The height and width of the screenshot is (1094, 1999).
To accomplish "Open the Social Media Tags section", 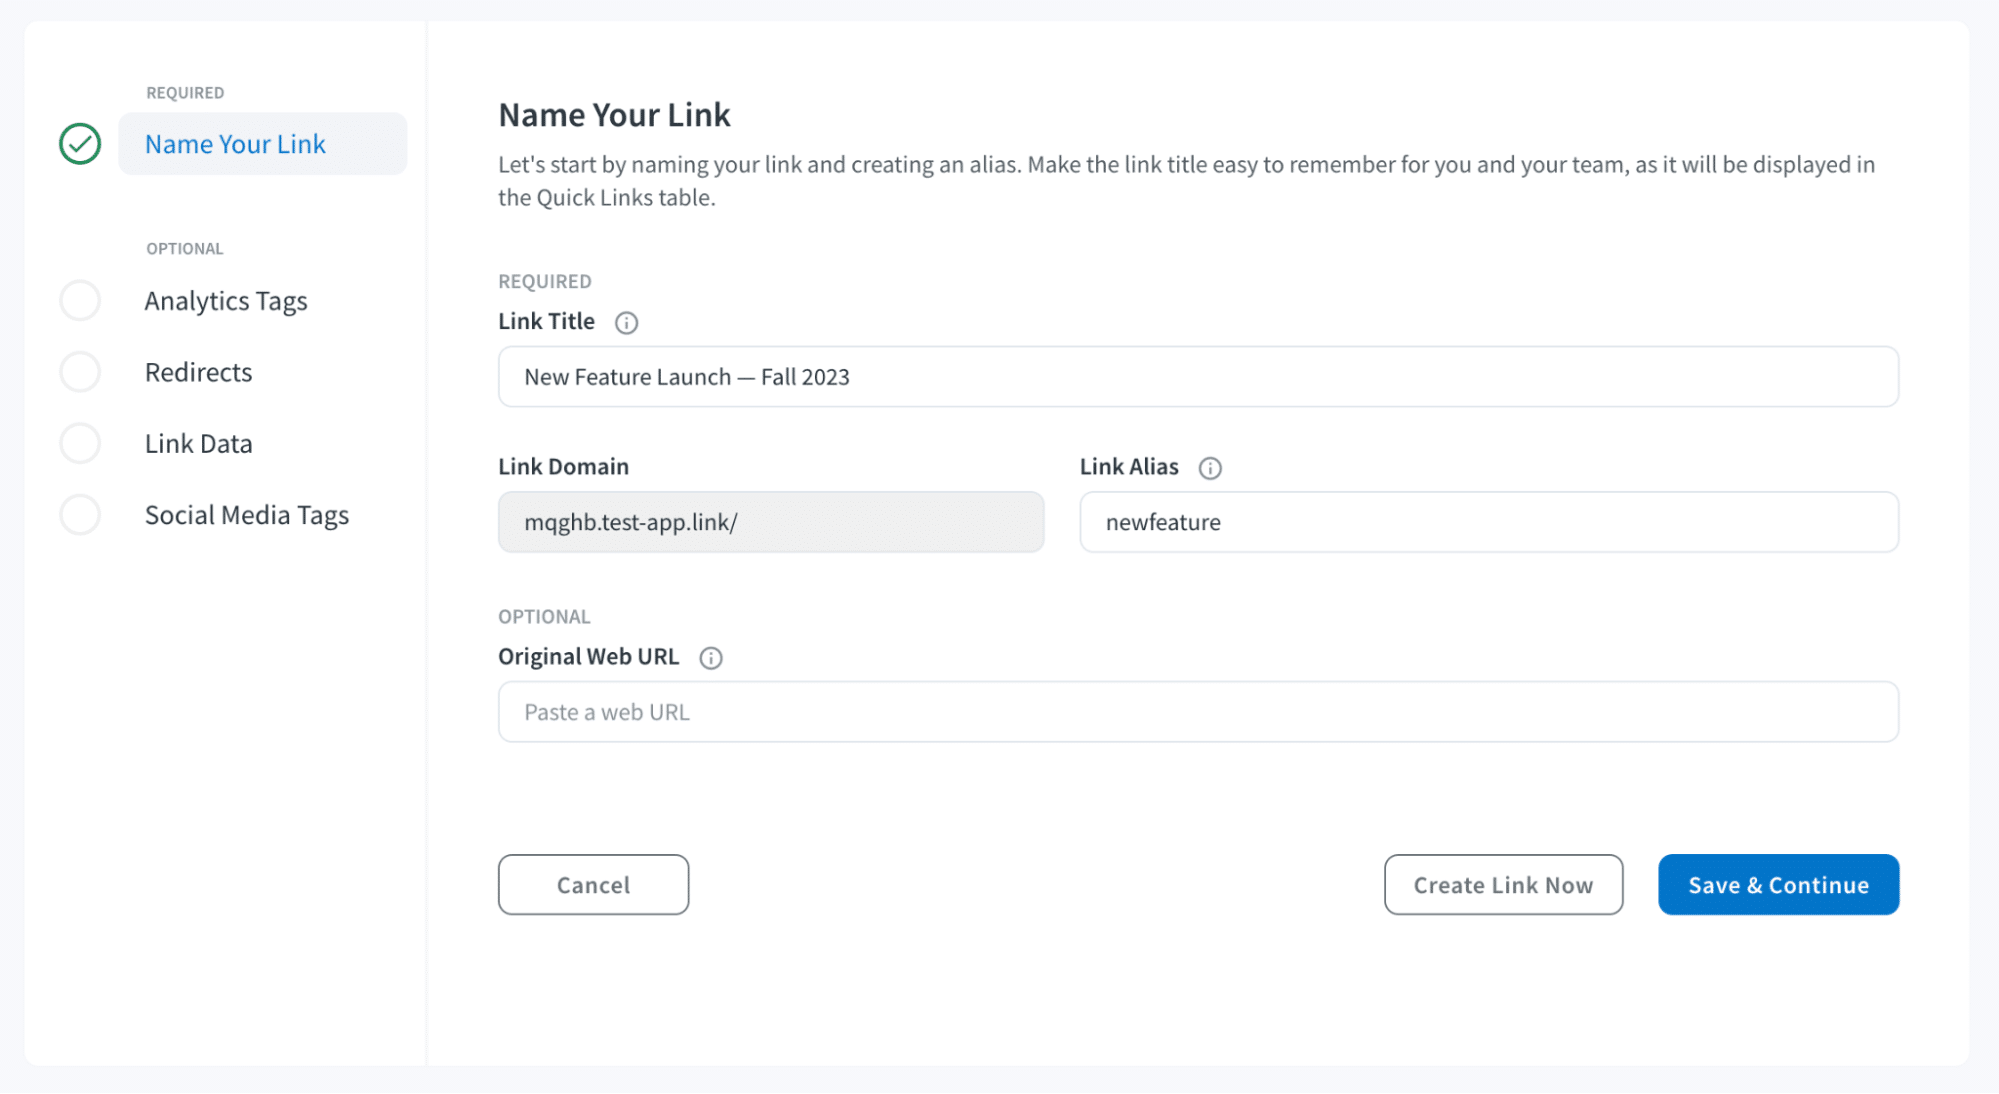I will pos(246,514).
